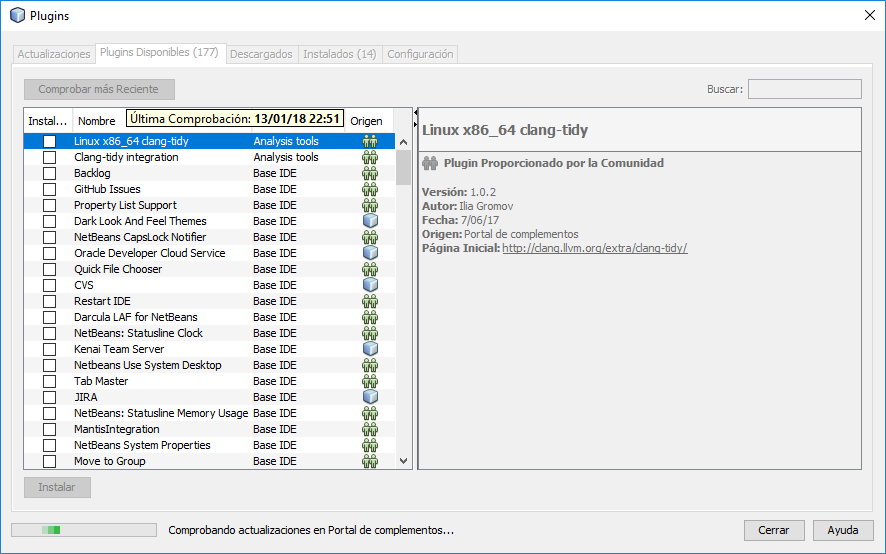Click community origin icon for Backlog plugin
The height and width of the screenshot is (554, 886).
point(370,173)
